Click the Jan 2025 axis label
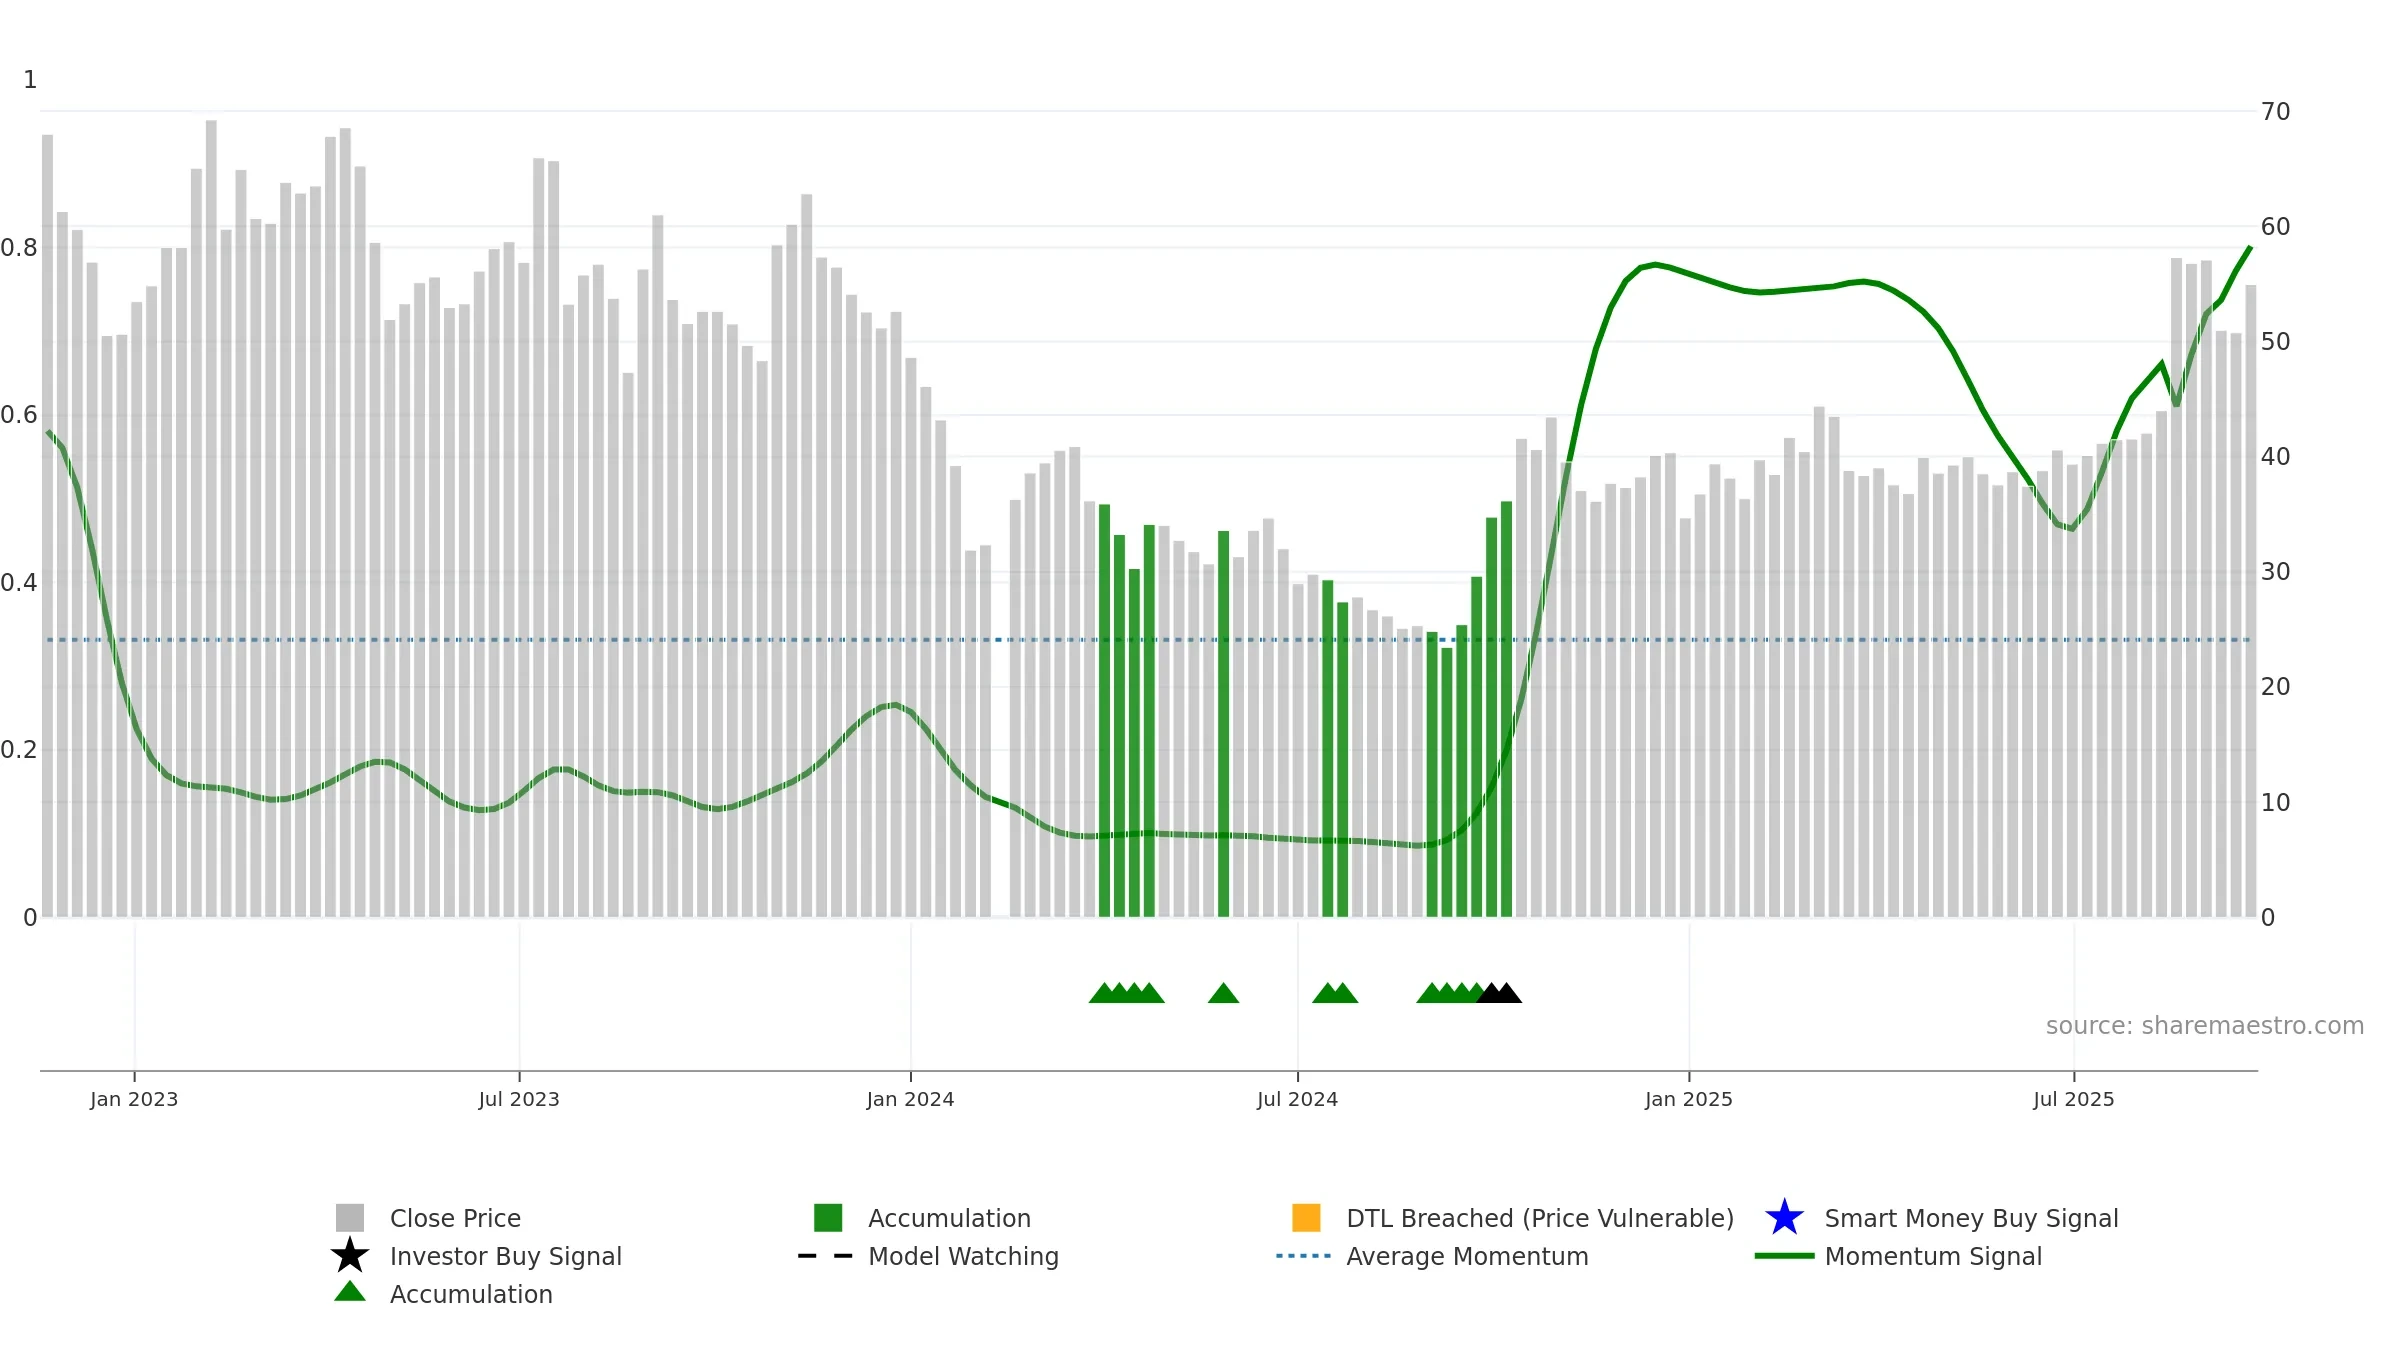This screenshot has width=2400, height=1350. (1688, 1100)
